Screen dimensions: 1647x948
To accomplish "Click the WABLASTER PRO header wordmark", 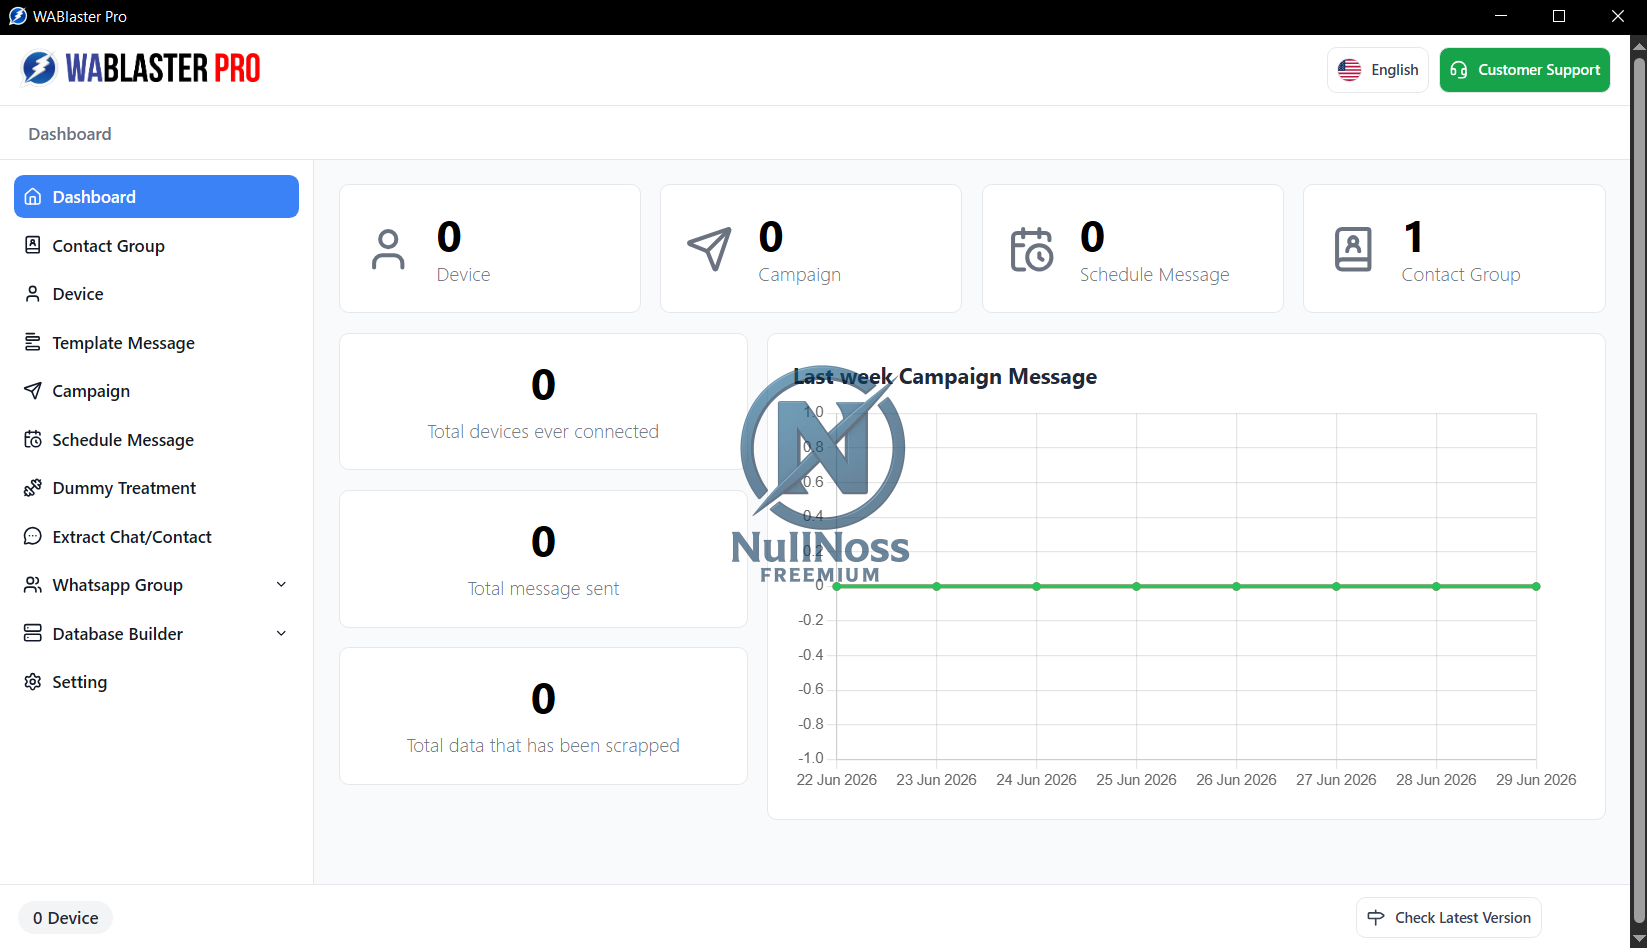I will 163,68.
